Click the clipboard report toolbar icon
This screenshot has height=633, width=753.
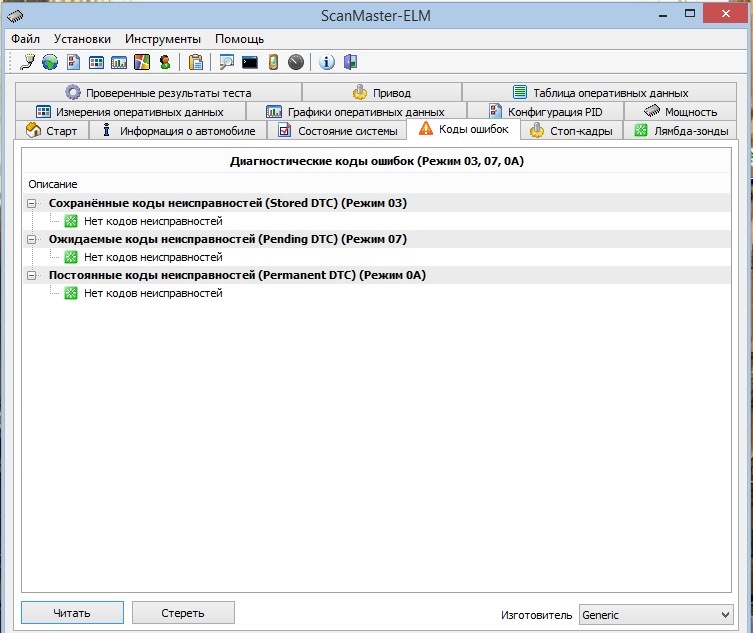[196, 62]
